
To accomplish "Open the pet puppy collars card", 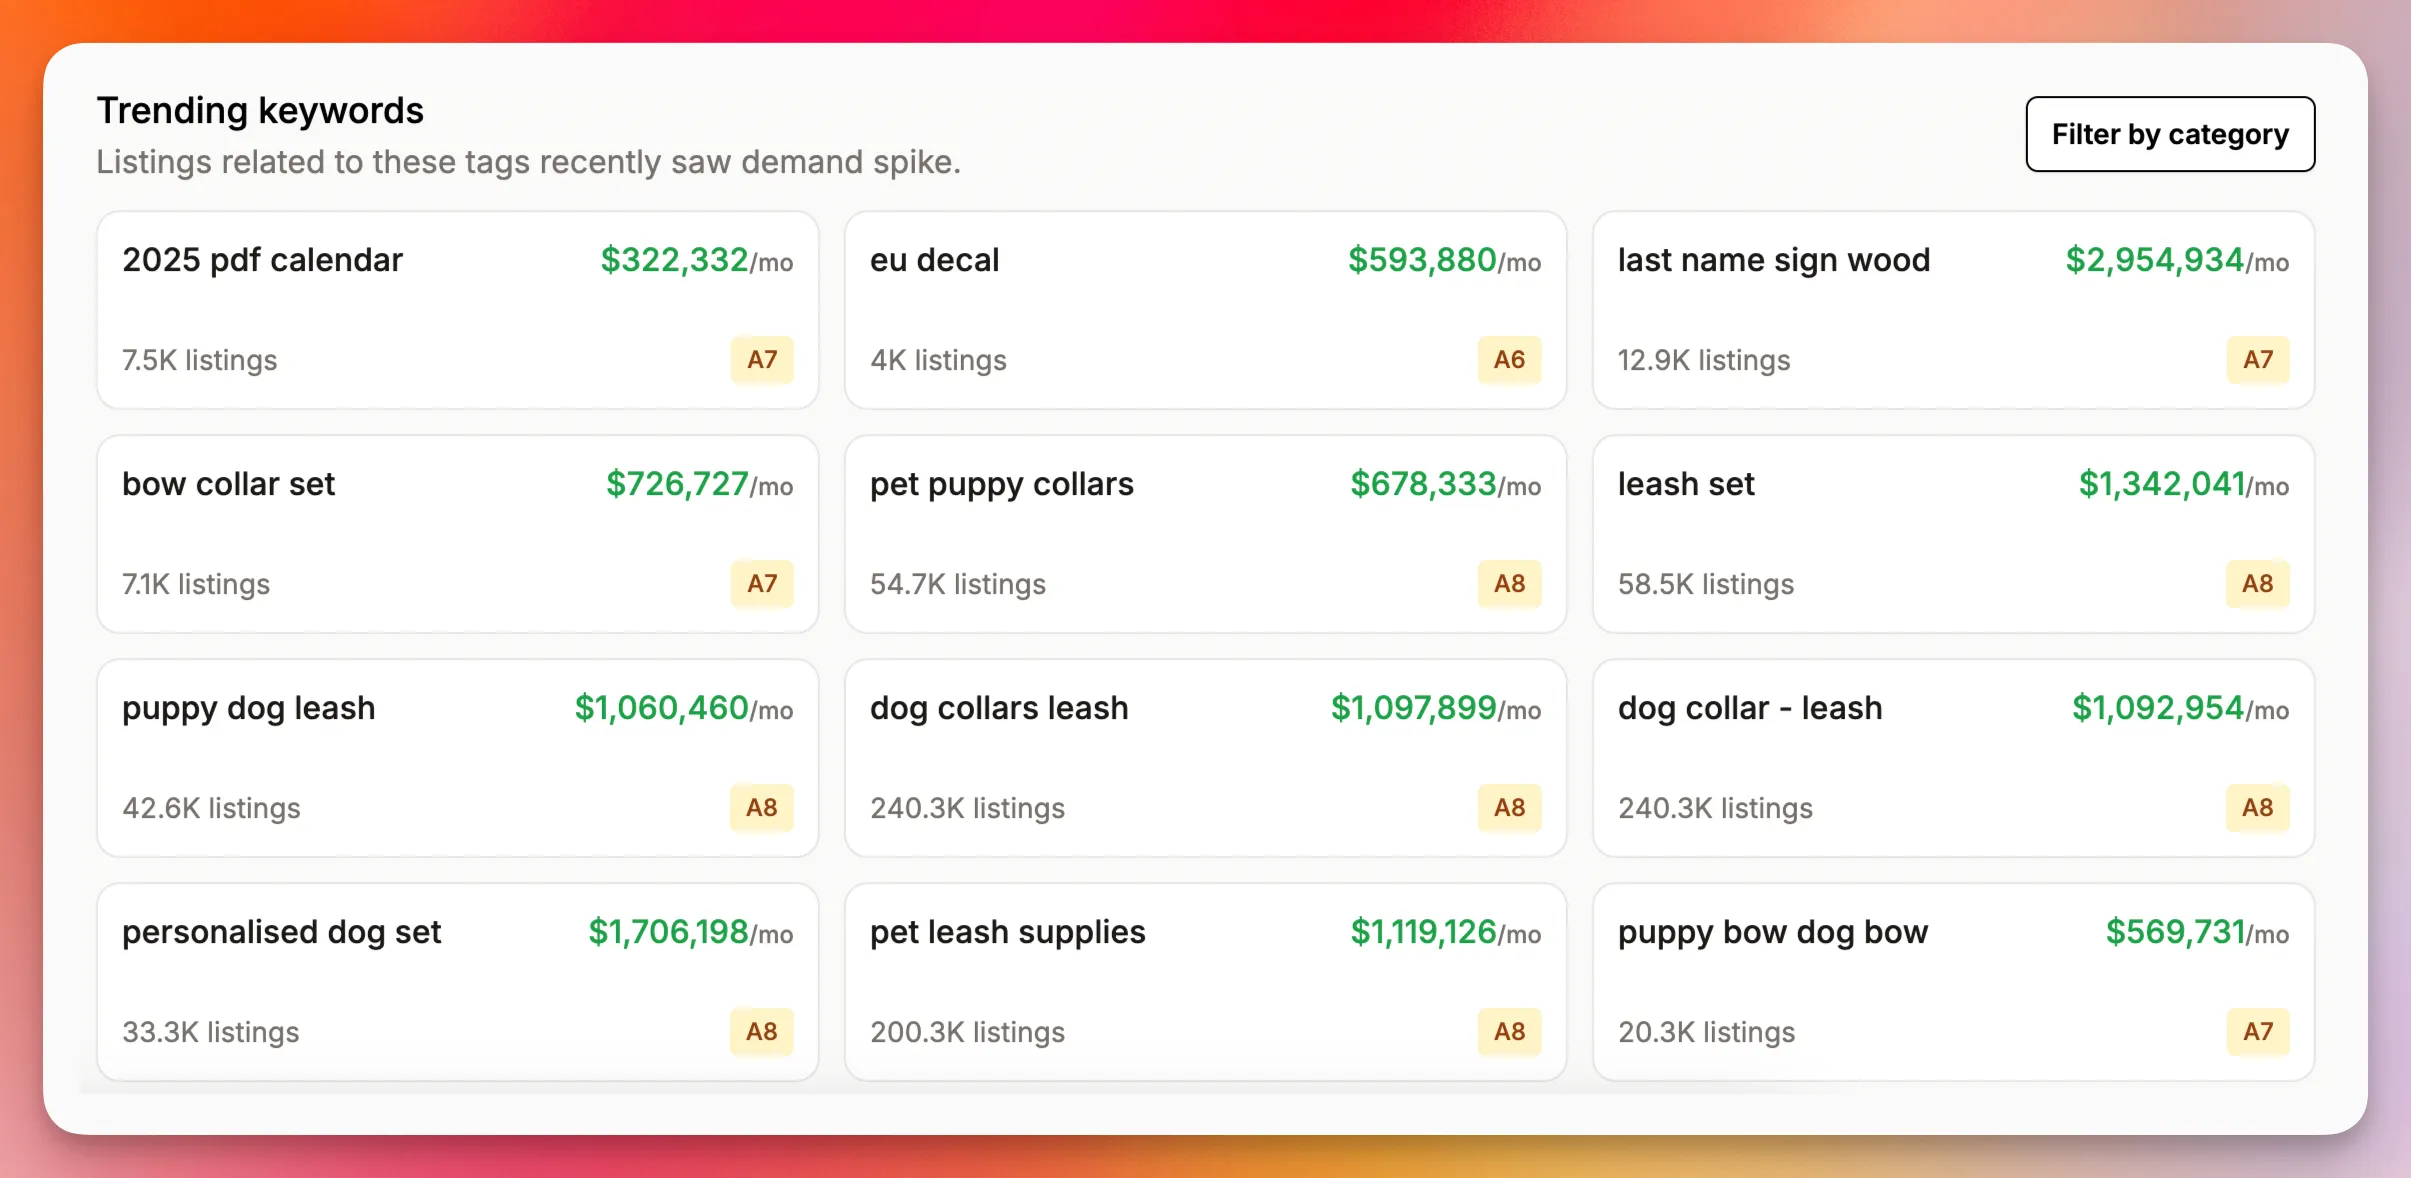I will [1203, 534].
